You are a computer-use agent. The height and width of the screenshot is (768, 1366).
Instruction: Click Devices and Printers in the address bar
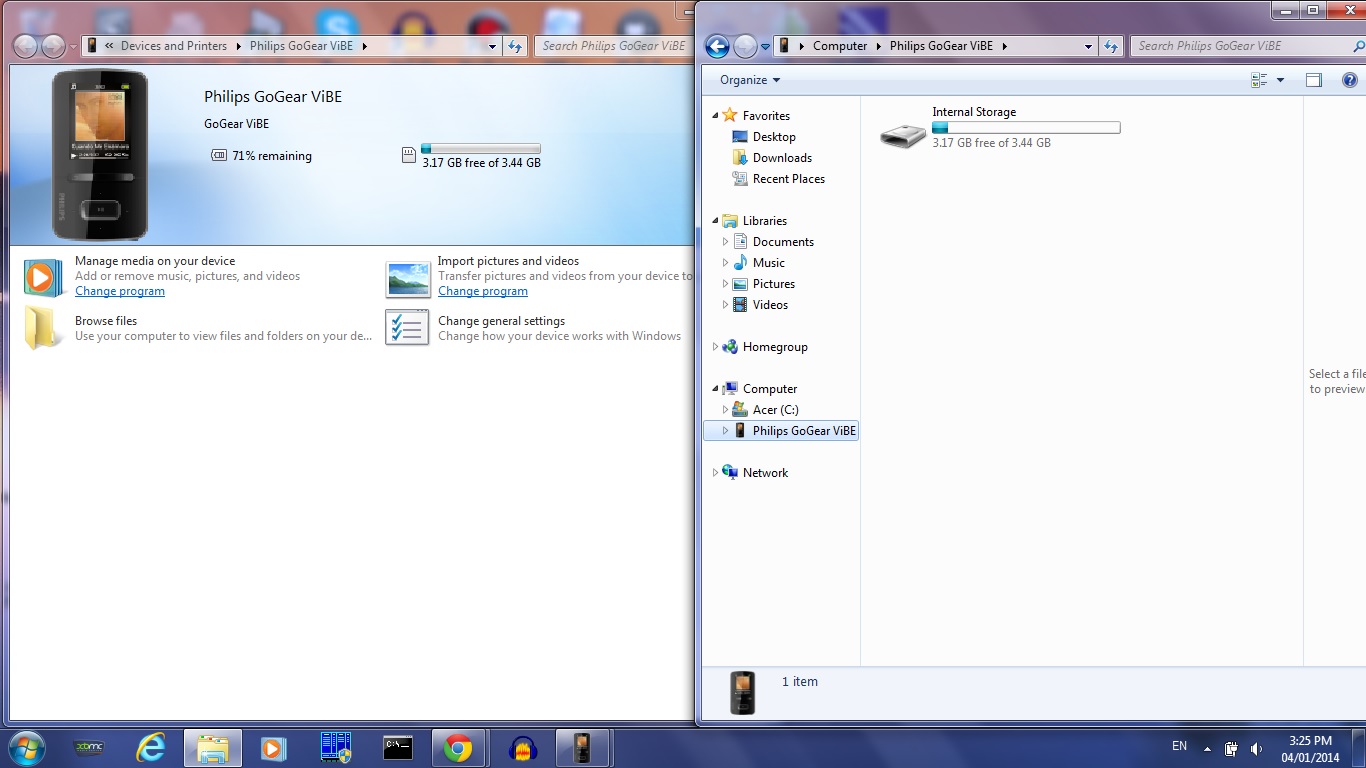tap(174, 46)
